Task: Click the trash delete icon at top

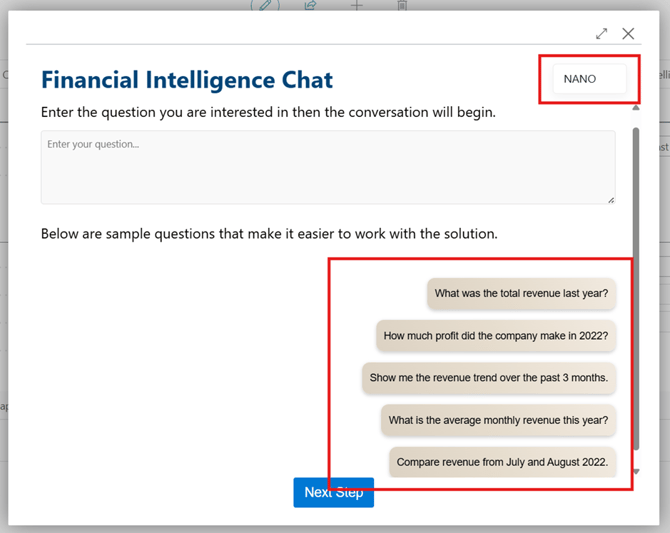Action: [402, 5]
